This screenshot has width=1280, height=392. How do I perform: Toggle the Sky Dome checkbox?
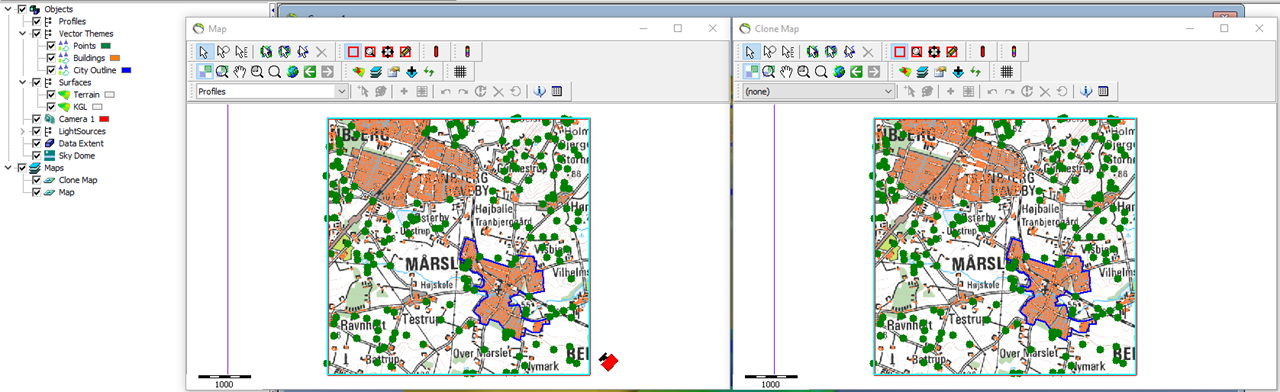coord(37,155)
